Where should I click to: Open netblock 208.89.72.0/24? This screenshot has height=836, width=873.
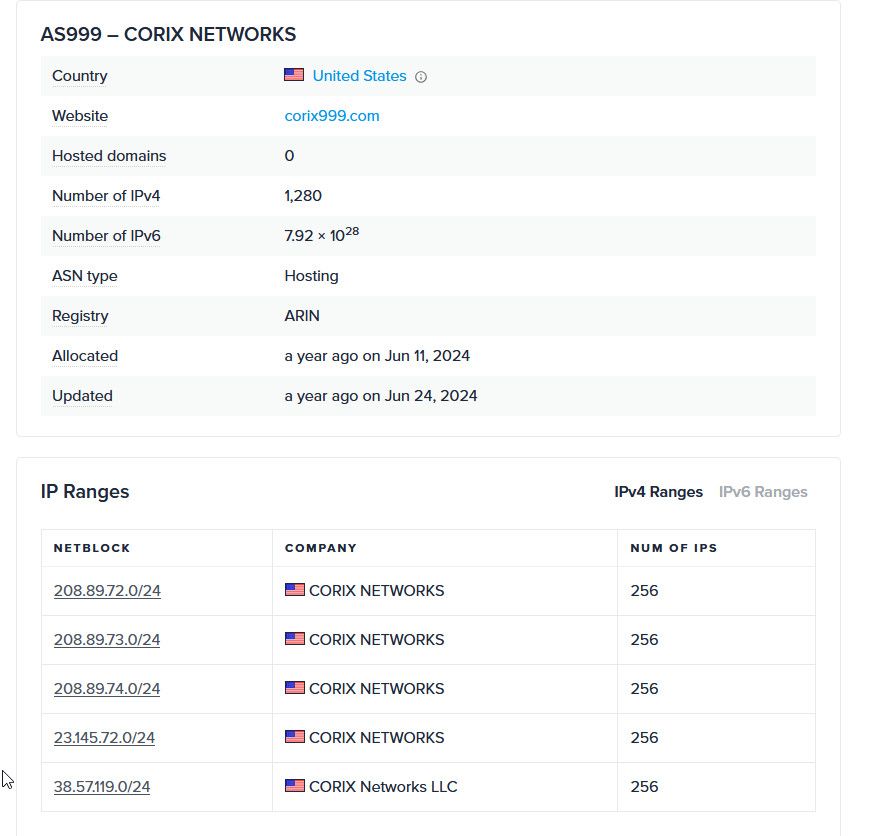click(107, 591)
